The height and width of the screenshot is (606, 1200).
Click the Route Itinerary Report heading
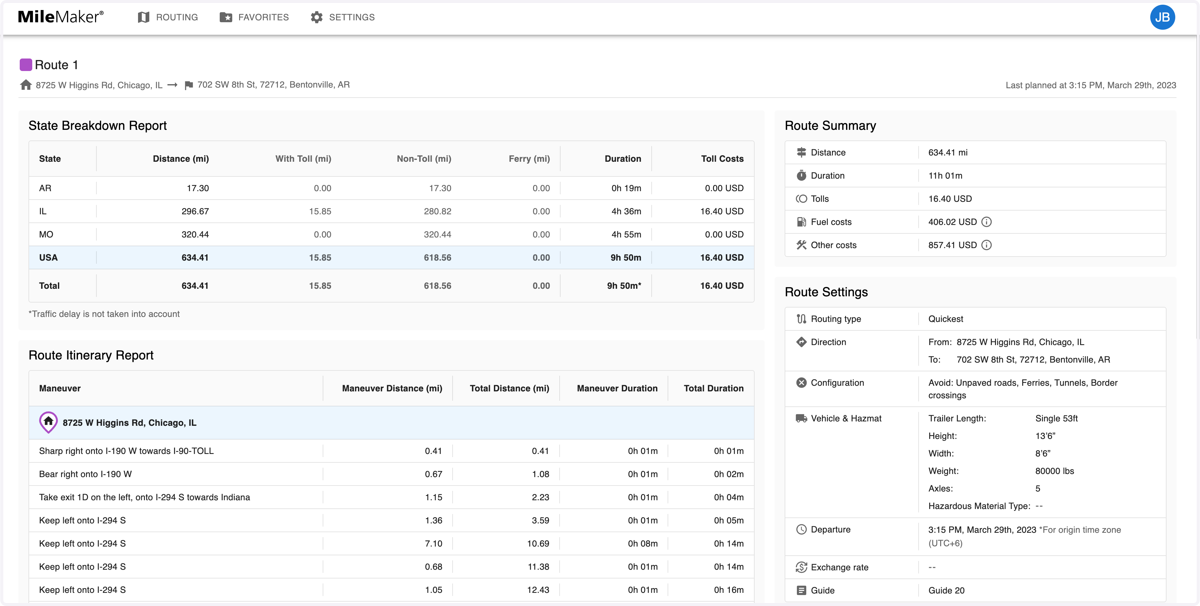click(x=91, y=355)
